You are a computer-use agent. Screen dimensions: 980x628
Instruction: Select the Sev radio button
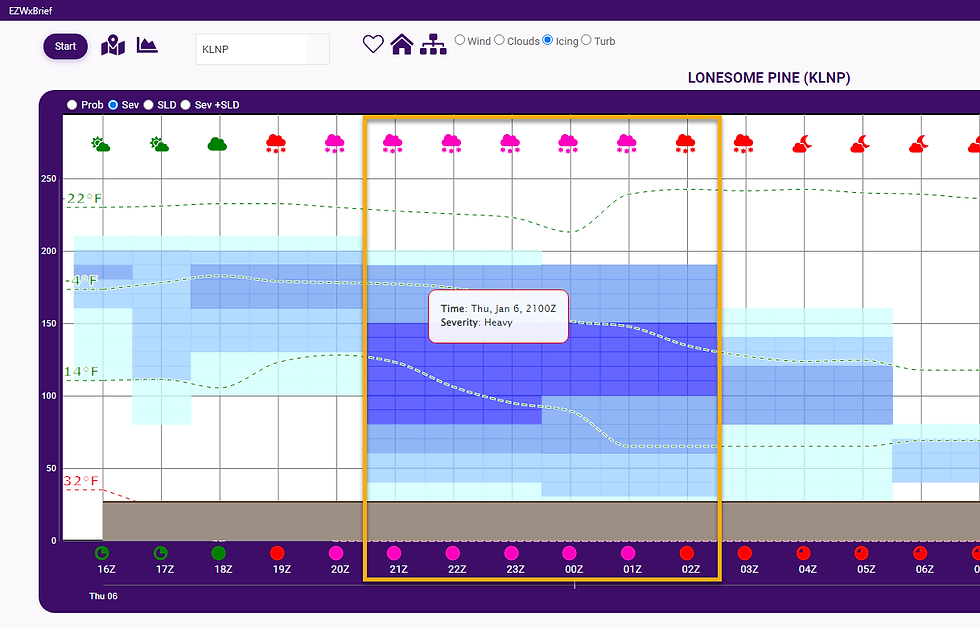coord(113,105)
